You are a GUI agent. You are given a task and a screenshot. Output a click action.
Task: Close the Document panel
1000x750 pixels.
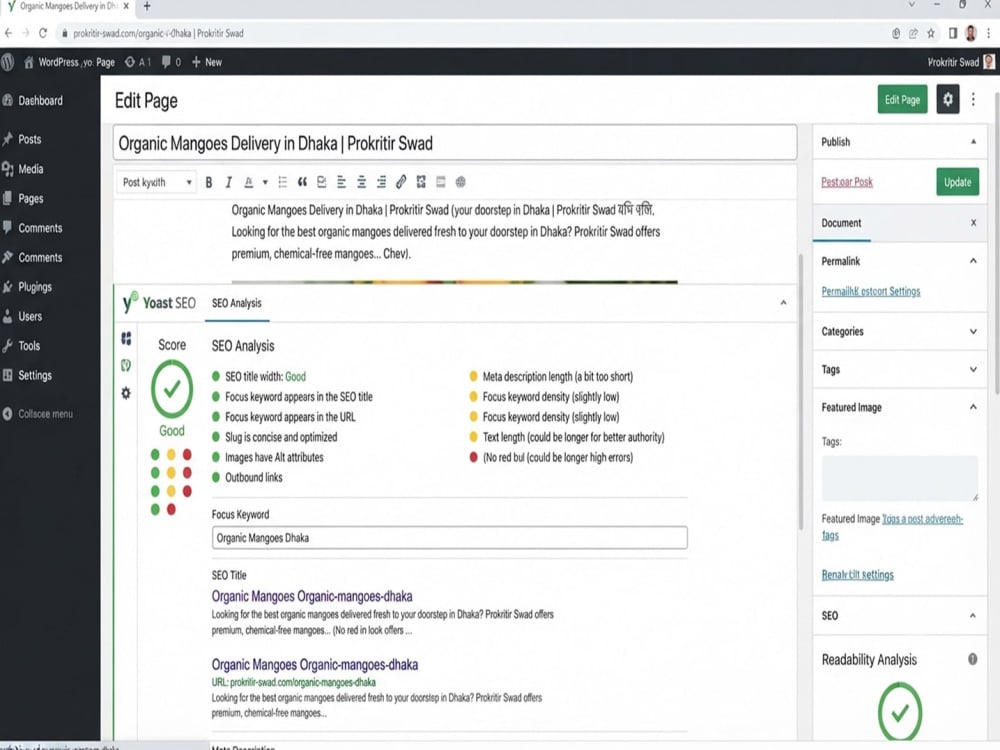click(x=973, y=223)
